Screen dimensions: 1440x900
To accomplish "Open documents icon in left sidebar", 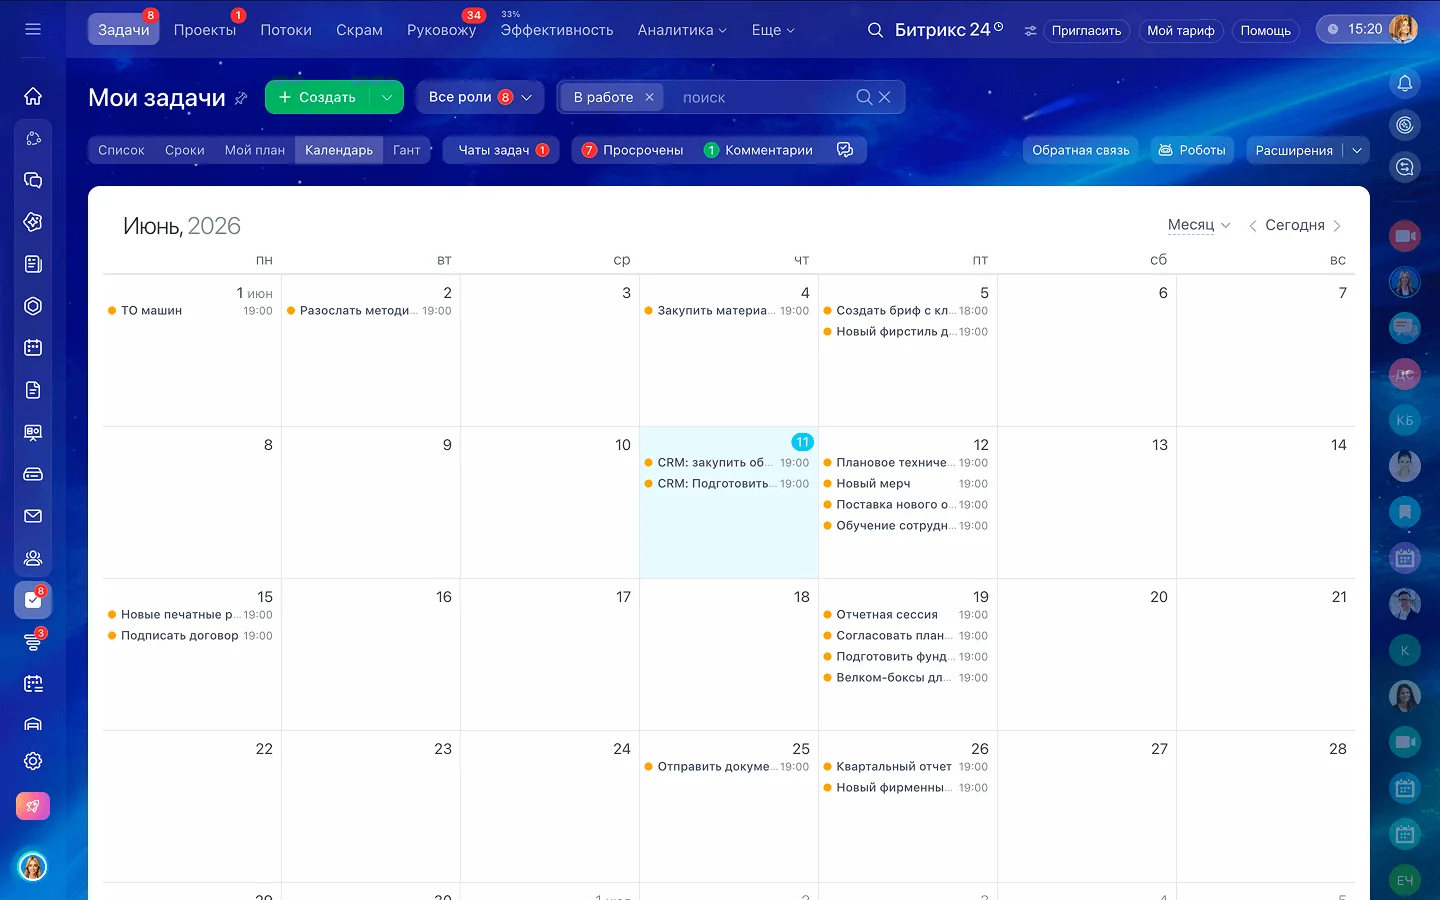I will [x=33, y=390].
